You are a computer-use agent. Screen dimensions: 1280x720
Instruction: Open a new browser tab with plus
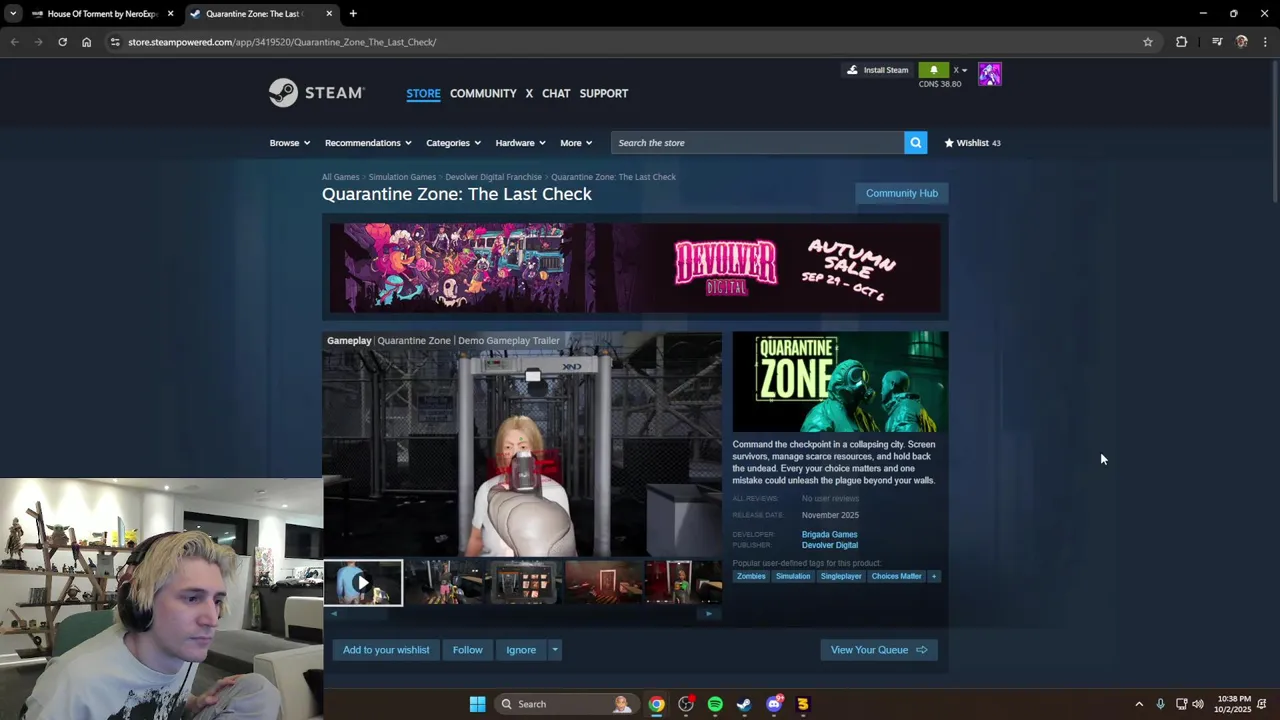pos(353,14)
